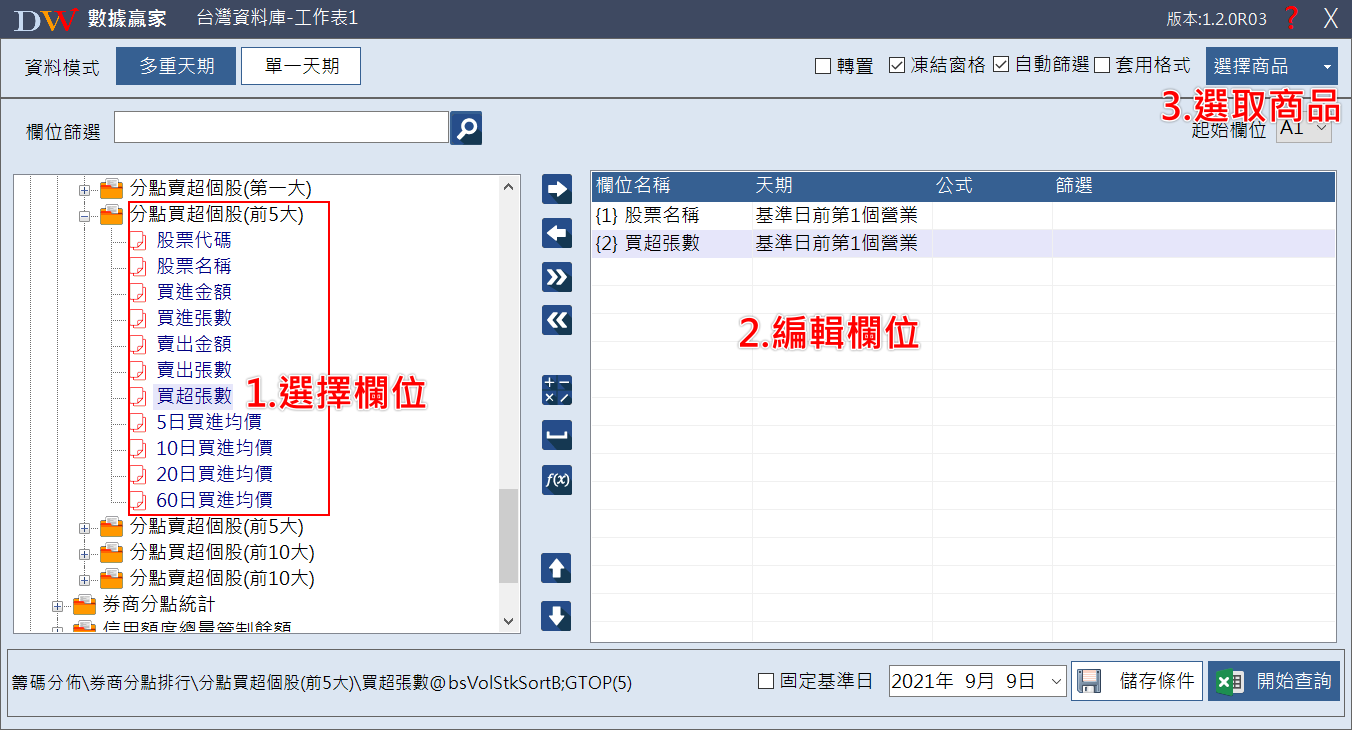Image resolution: width=1352 pixels, height=730 pixels.
Task: Select the {1} 股票名稱 row in table
Action: (963, 215)
